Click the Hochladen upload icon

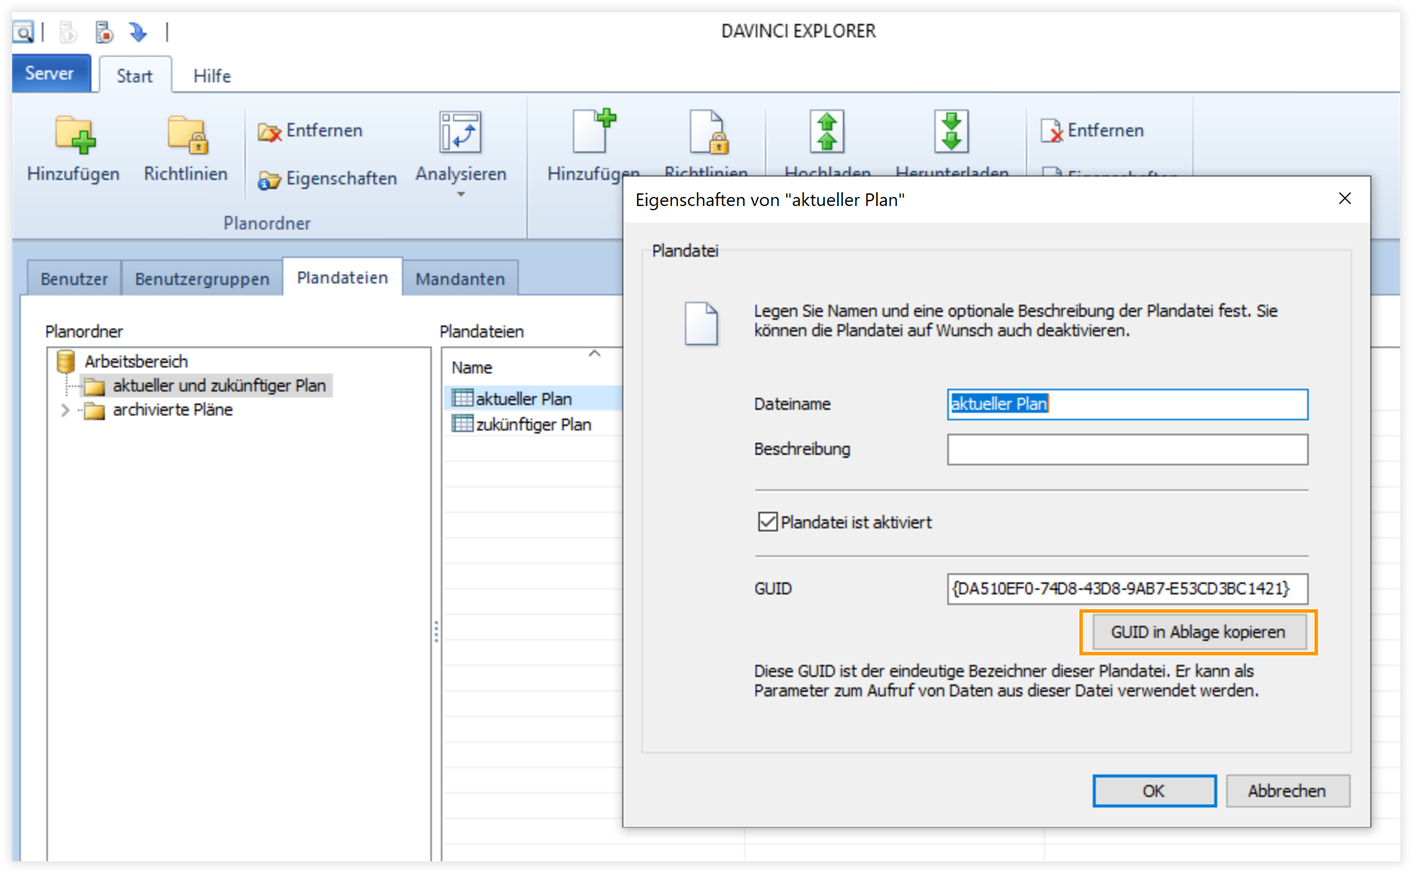pos(827,132)
